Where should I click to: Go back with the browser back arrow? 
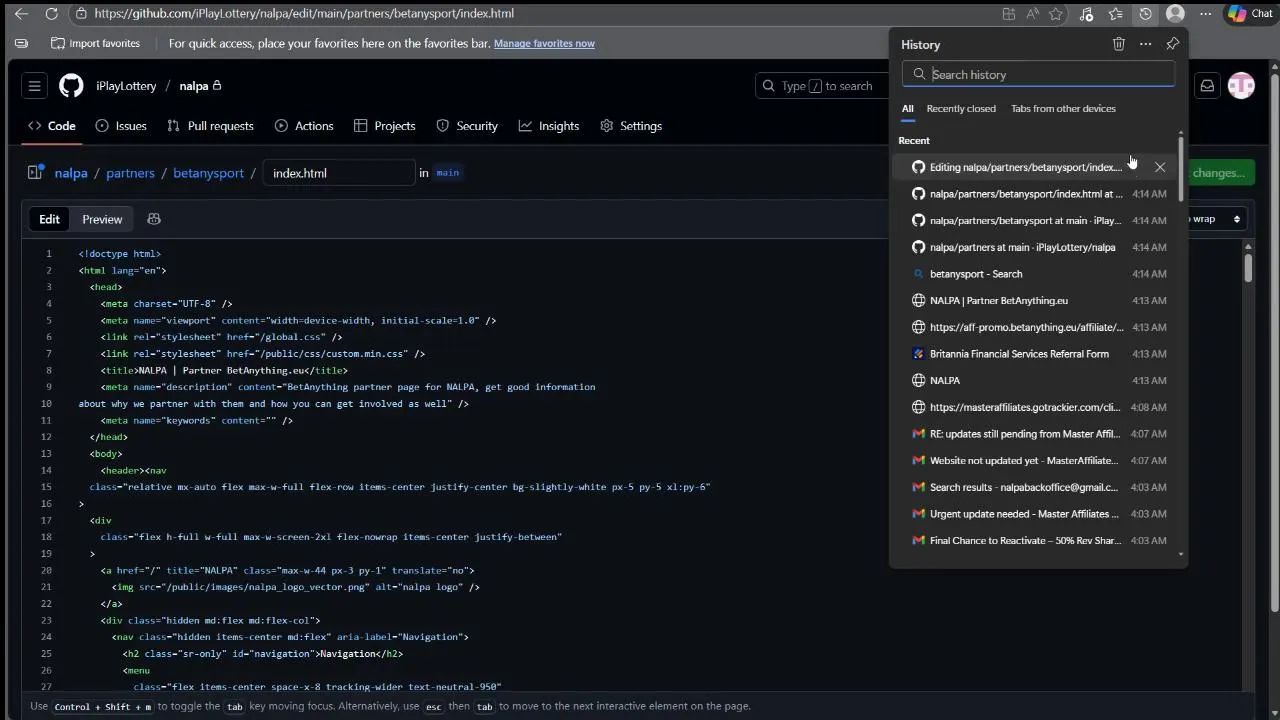point(21,14)
